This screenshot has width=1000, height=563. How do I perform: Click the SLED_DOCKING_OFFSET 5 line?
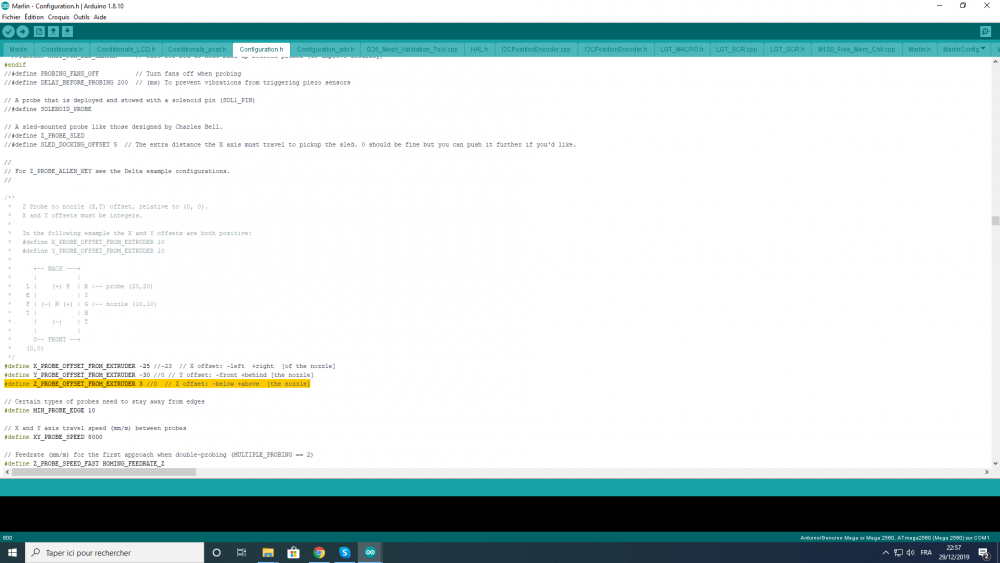(x=290, y=145)
